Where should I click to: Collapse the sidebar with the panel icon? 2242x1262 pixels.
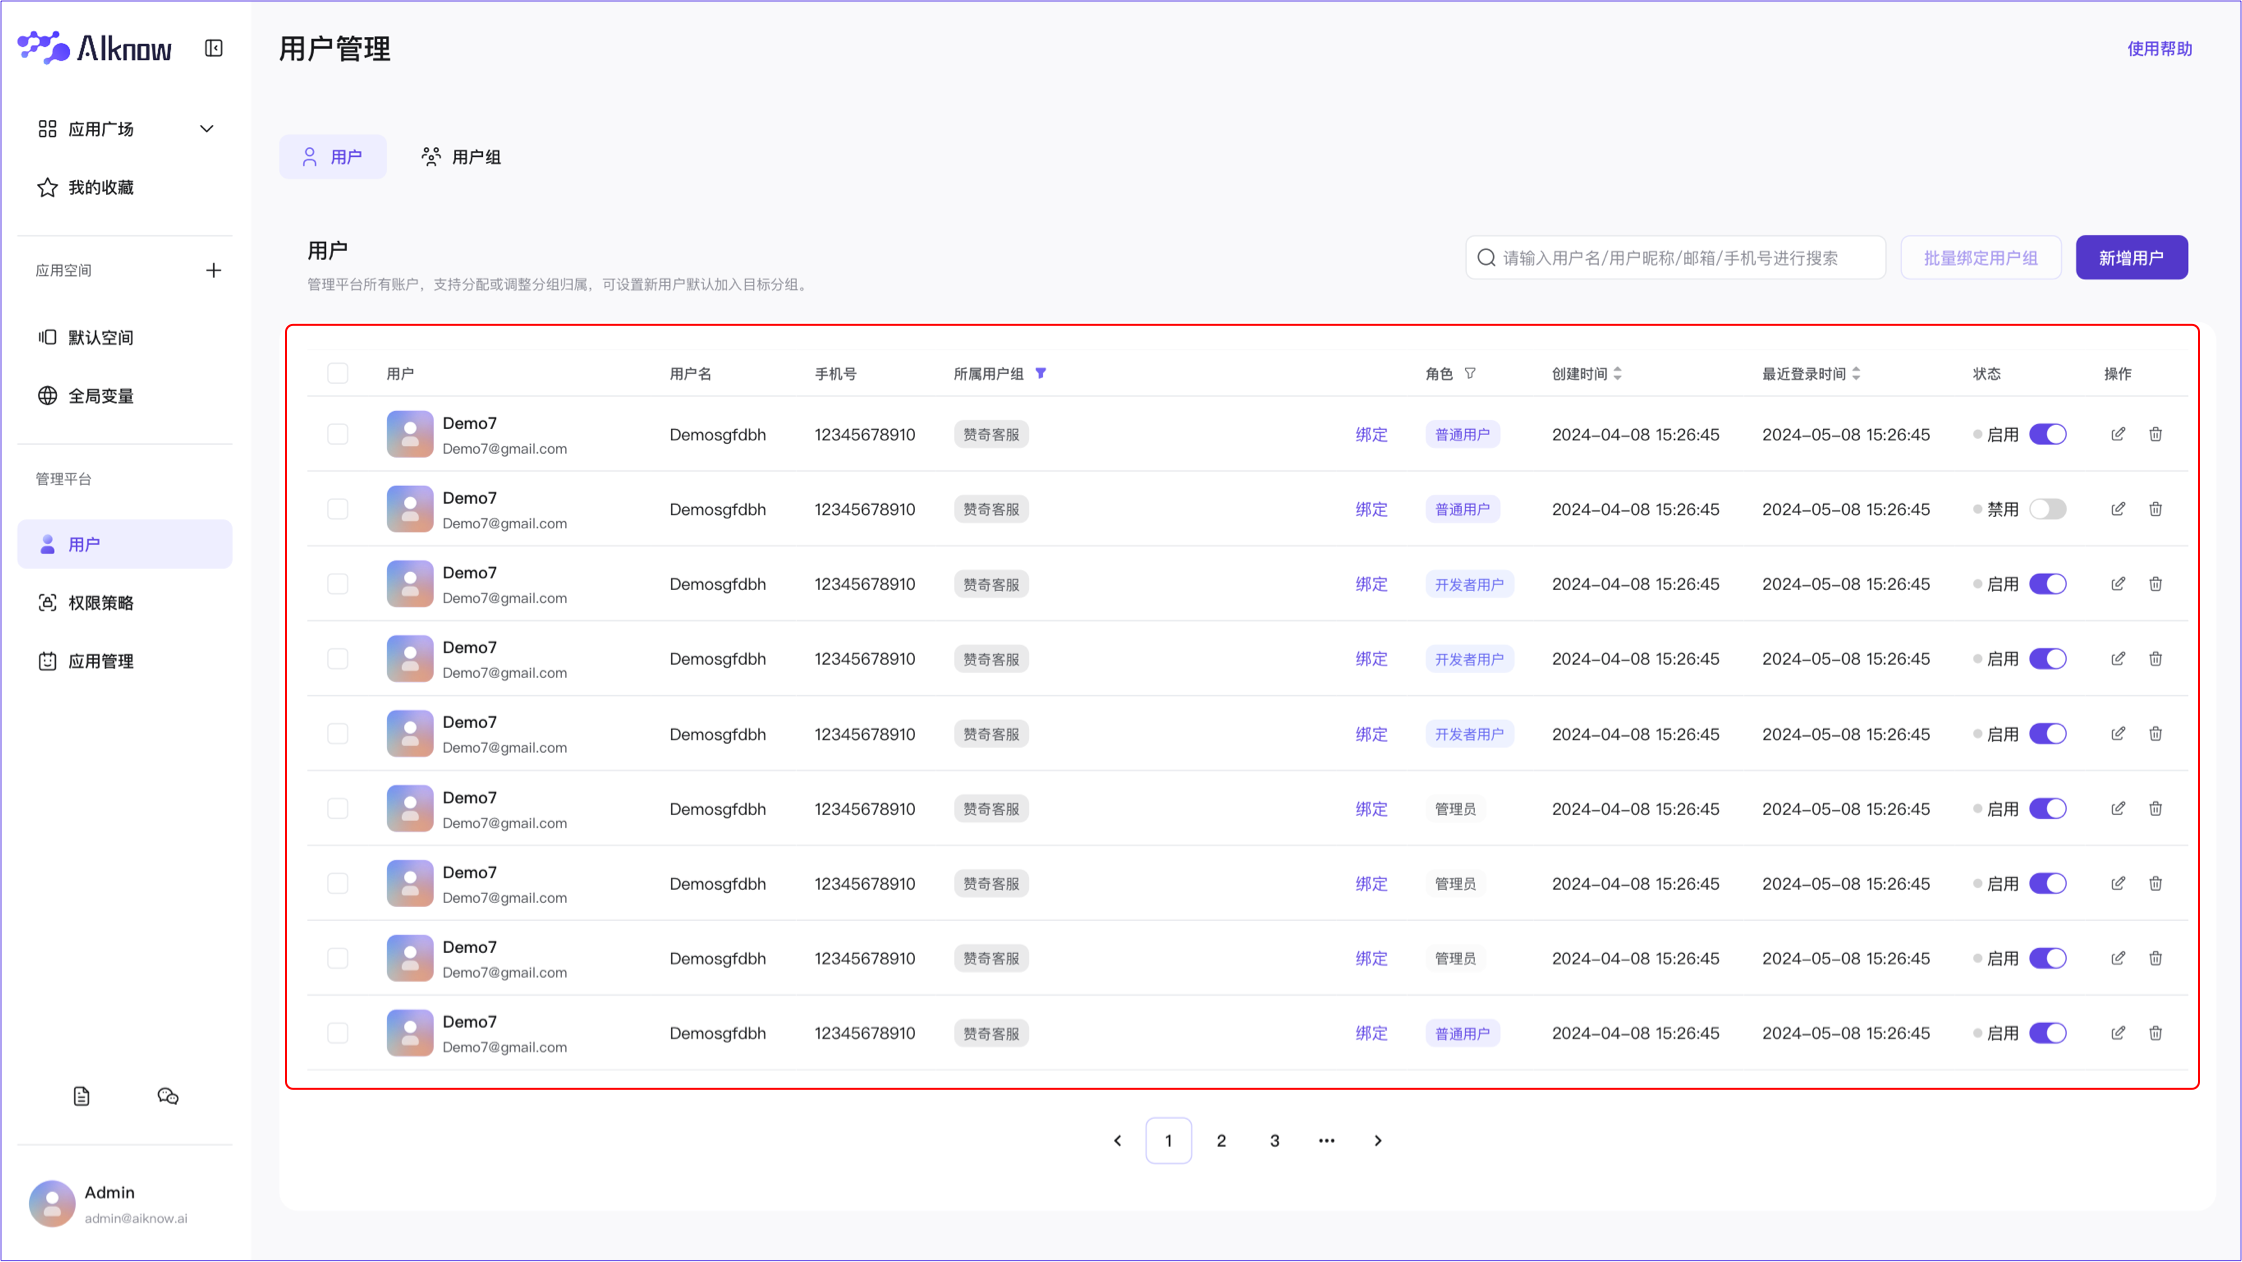pyautogui.click(x=214, y=48)
